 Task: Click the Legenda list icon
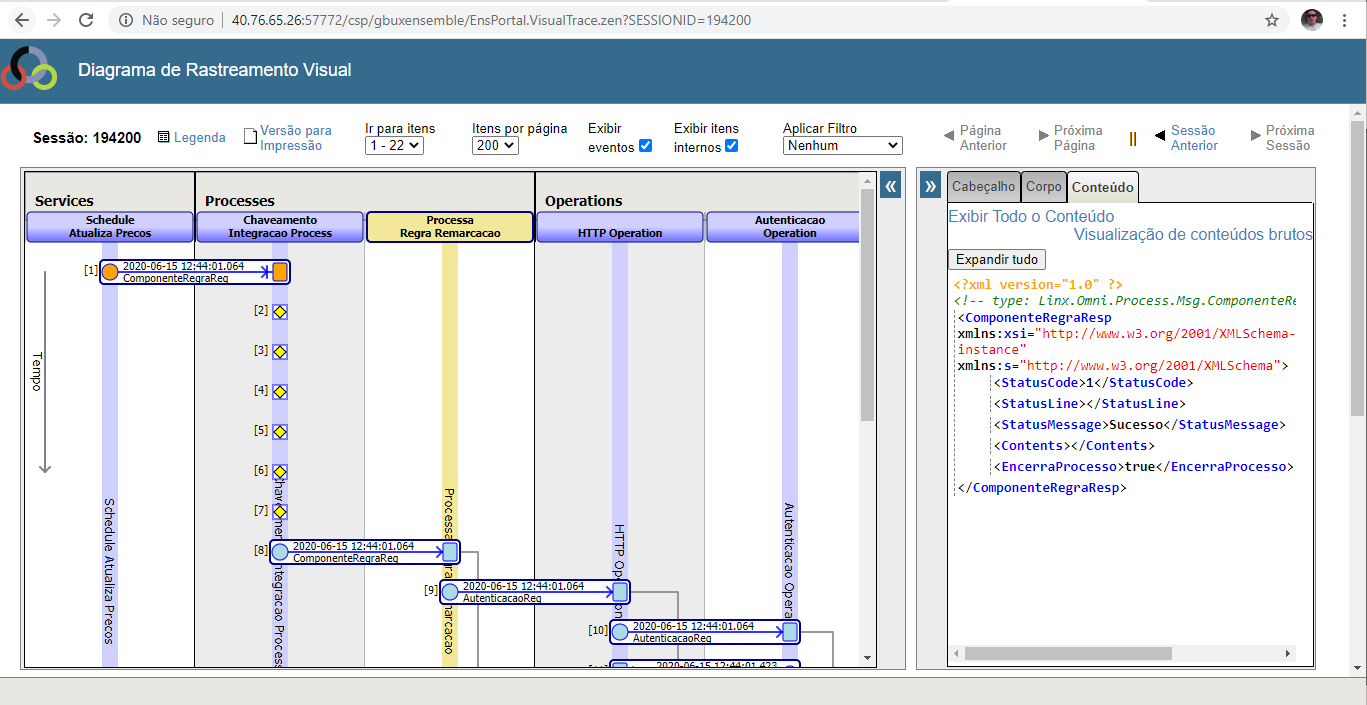coord(164,137)
